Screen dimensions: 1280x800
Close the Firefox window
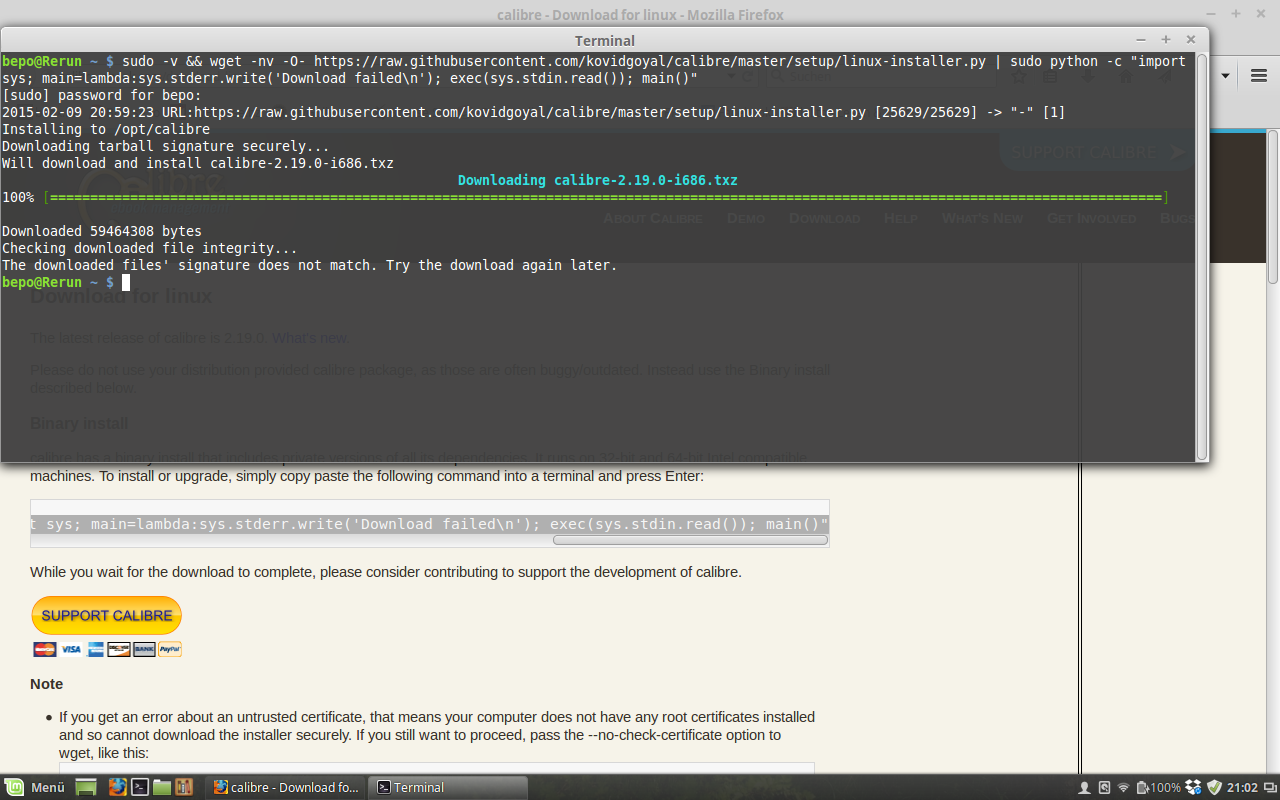1260,14
